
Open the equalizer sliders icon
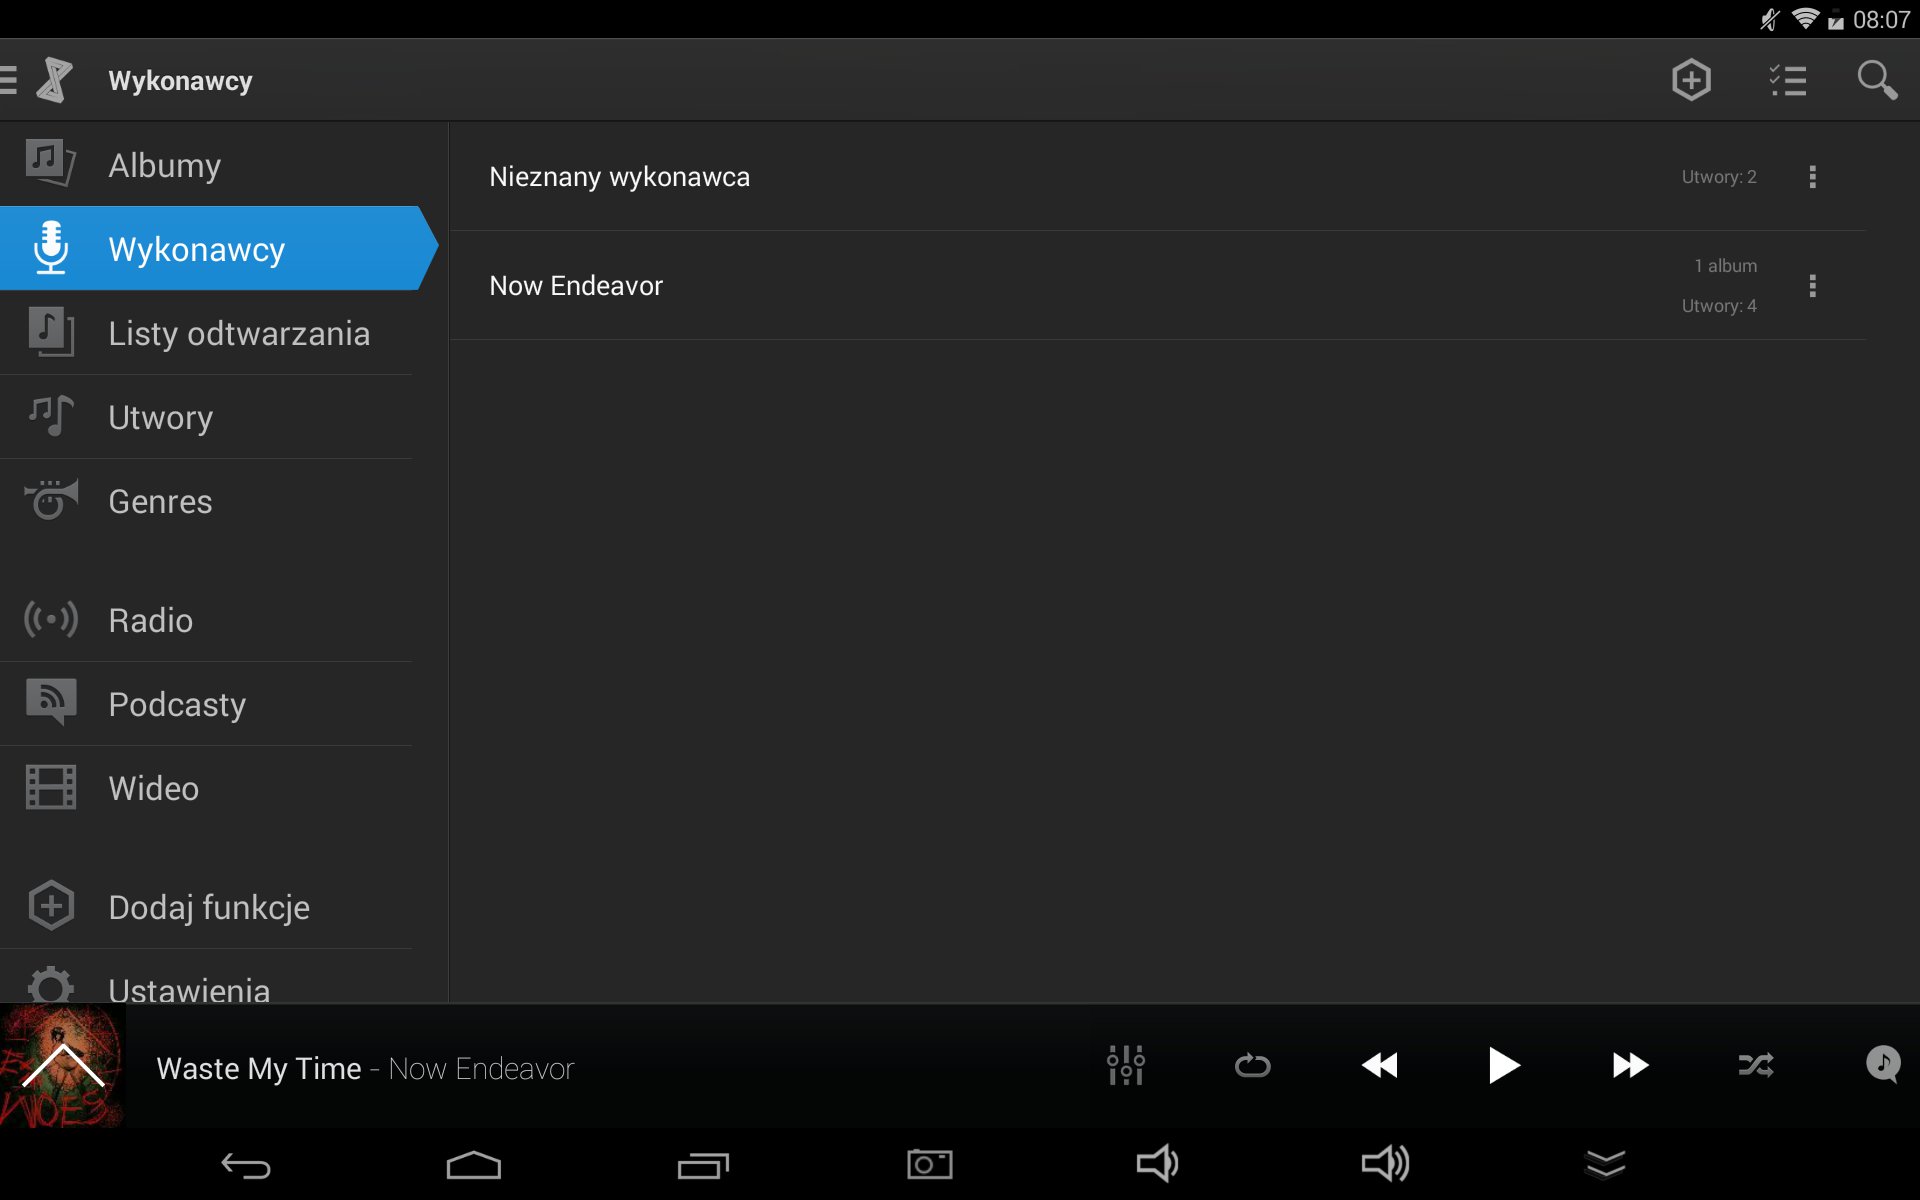pyautogui.click(x=1125, y=1065)
